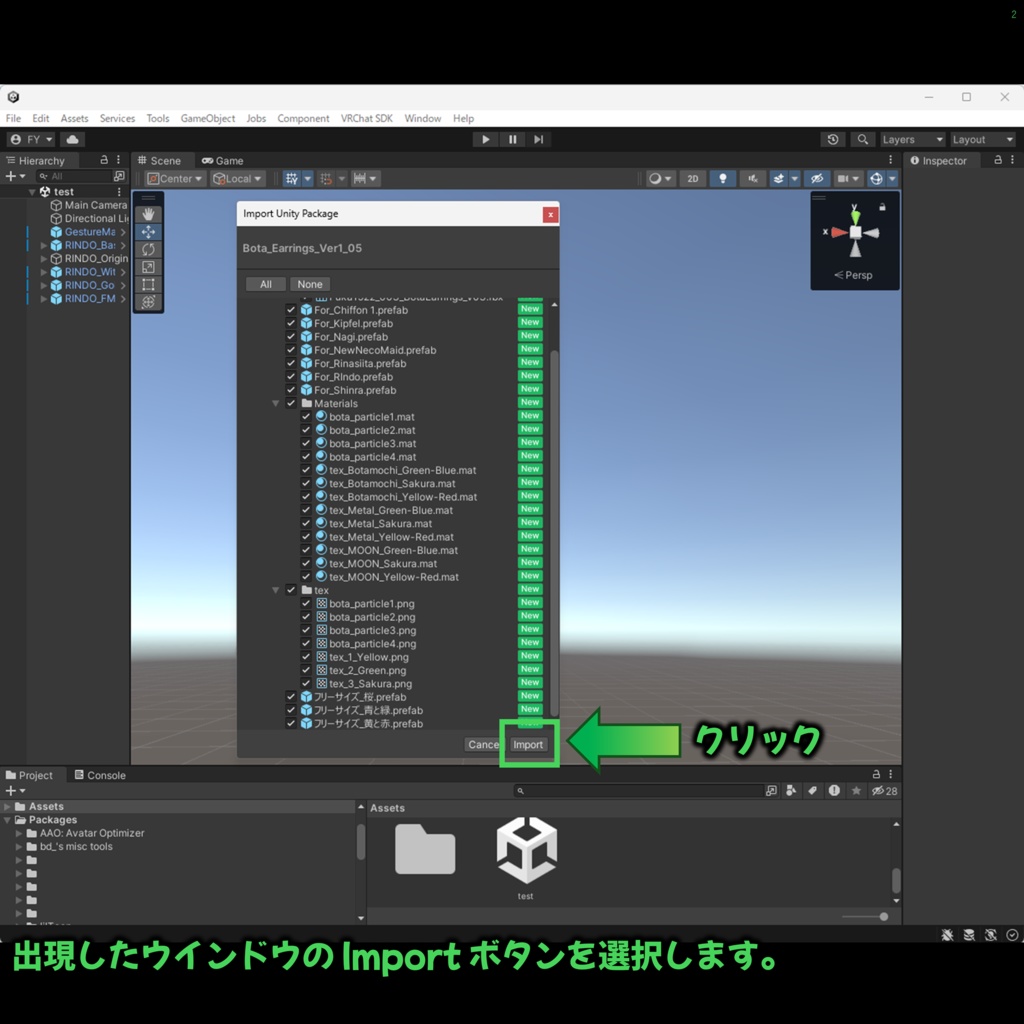Click the None selection button
This screenshot has height=1024, width=1024.
(x=310, y=284)
